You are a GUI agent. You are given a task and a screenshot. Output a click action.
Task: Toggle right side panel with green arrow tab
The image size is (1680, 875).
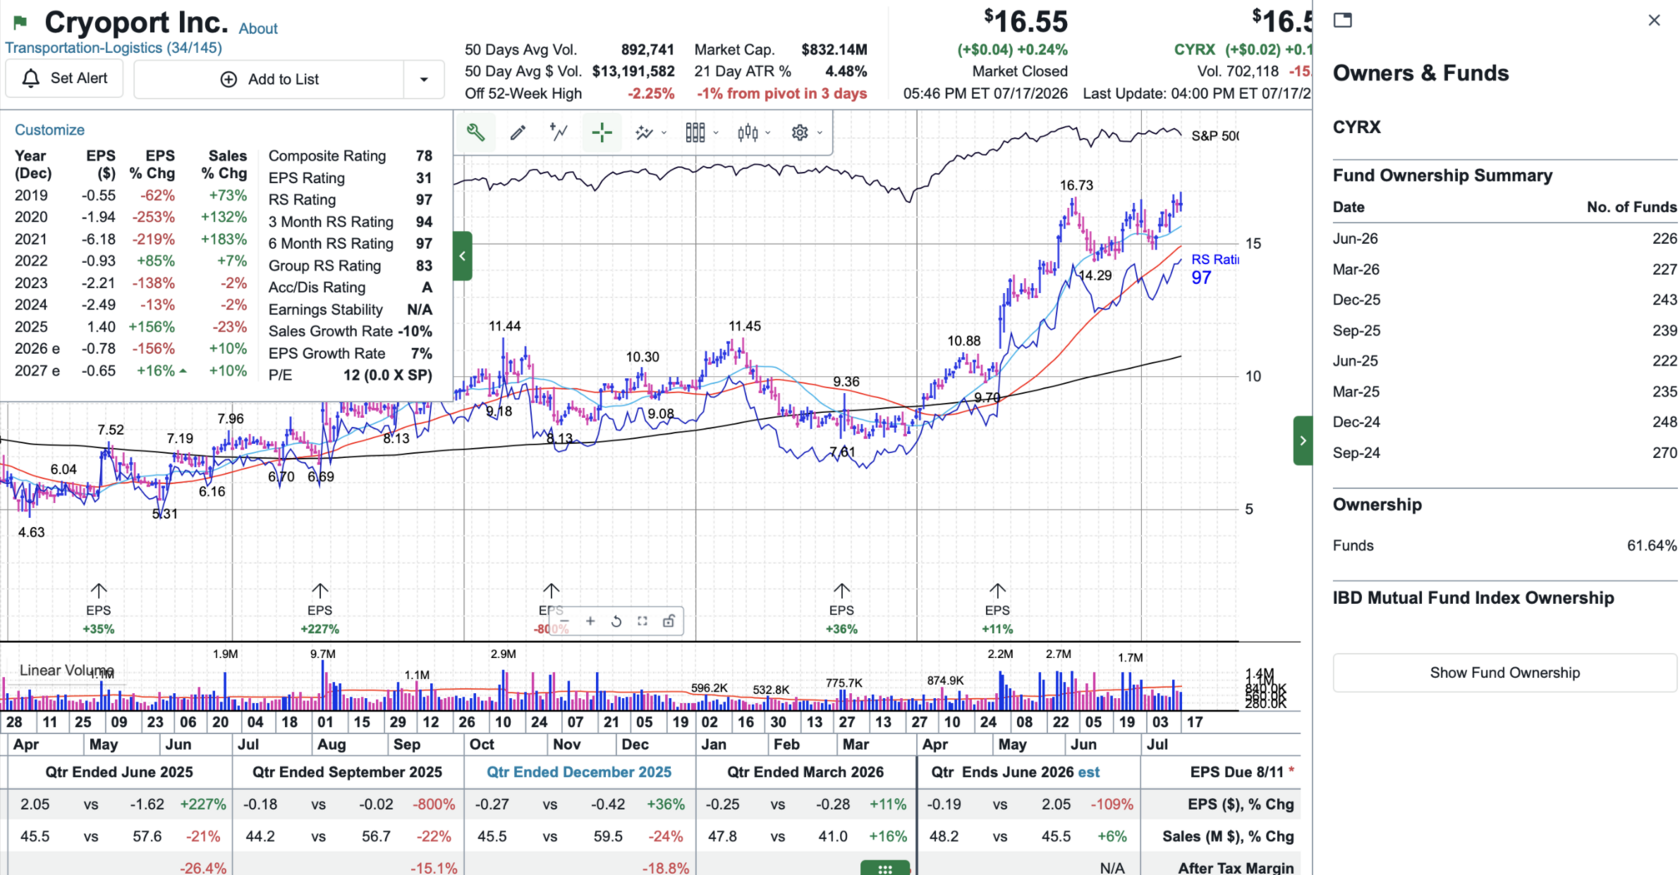coord(1302,440)
